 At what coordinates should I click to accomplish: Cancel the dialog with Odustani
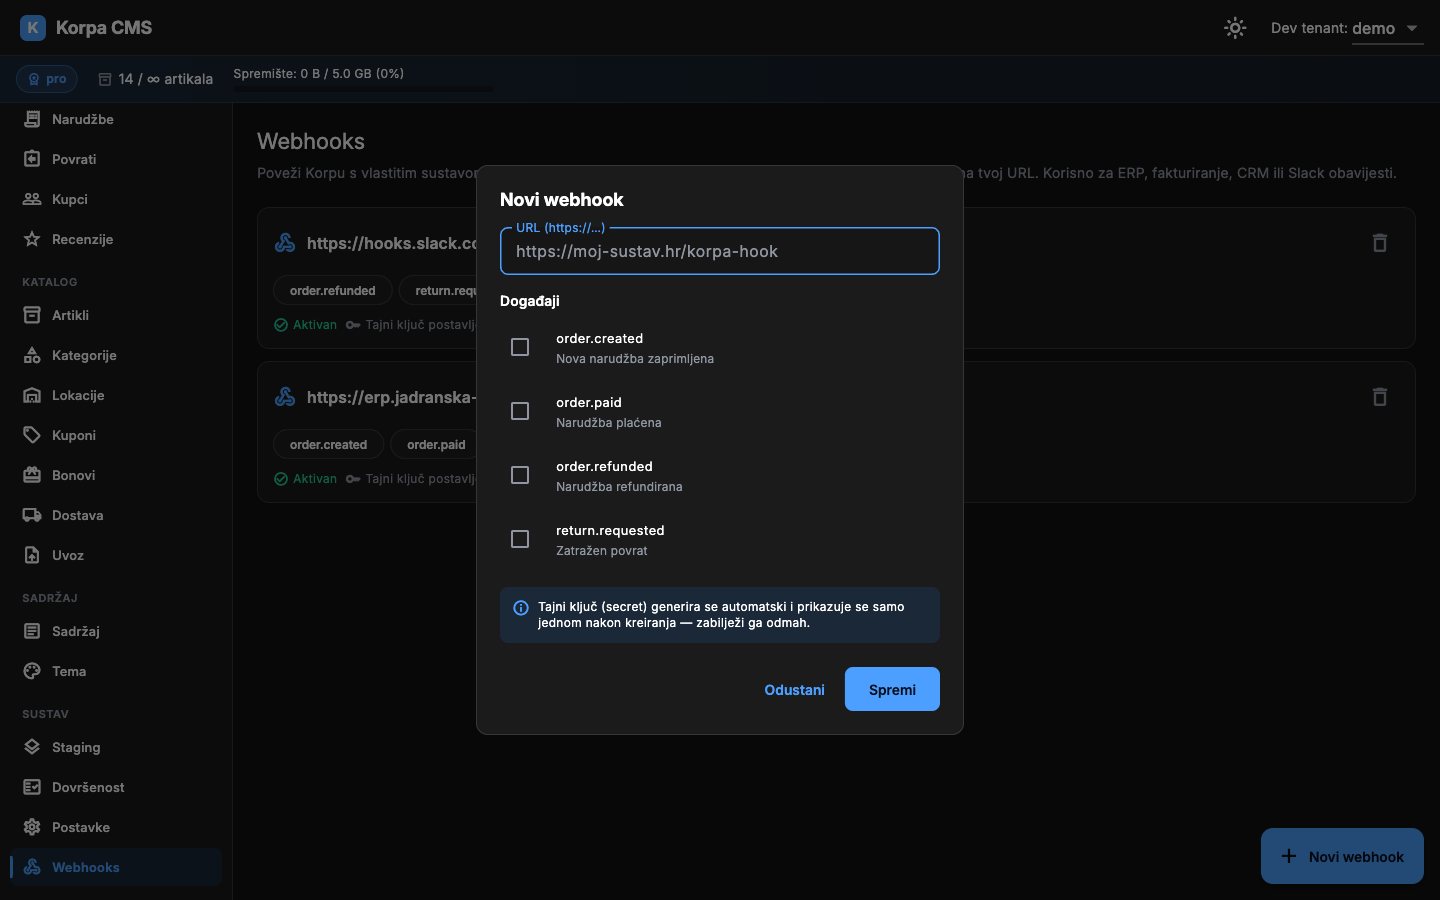point(794,689)
